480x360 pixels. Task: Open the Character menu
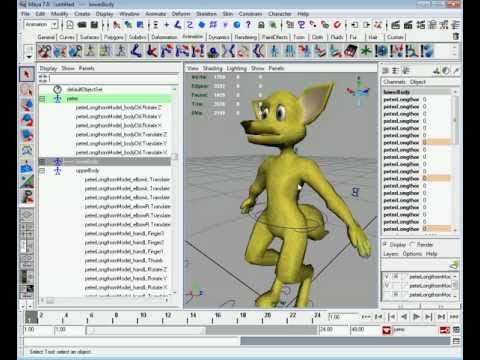[x=280, y=14]
